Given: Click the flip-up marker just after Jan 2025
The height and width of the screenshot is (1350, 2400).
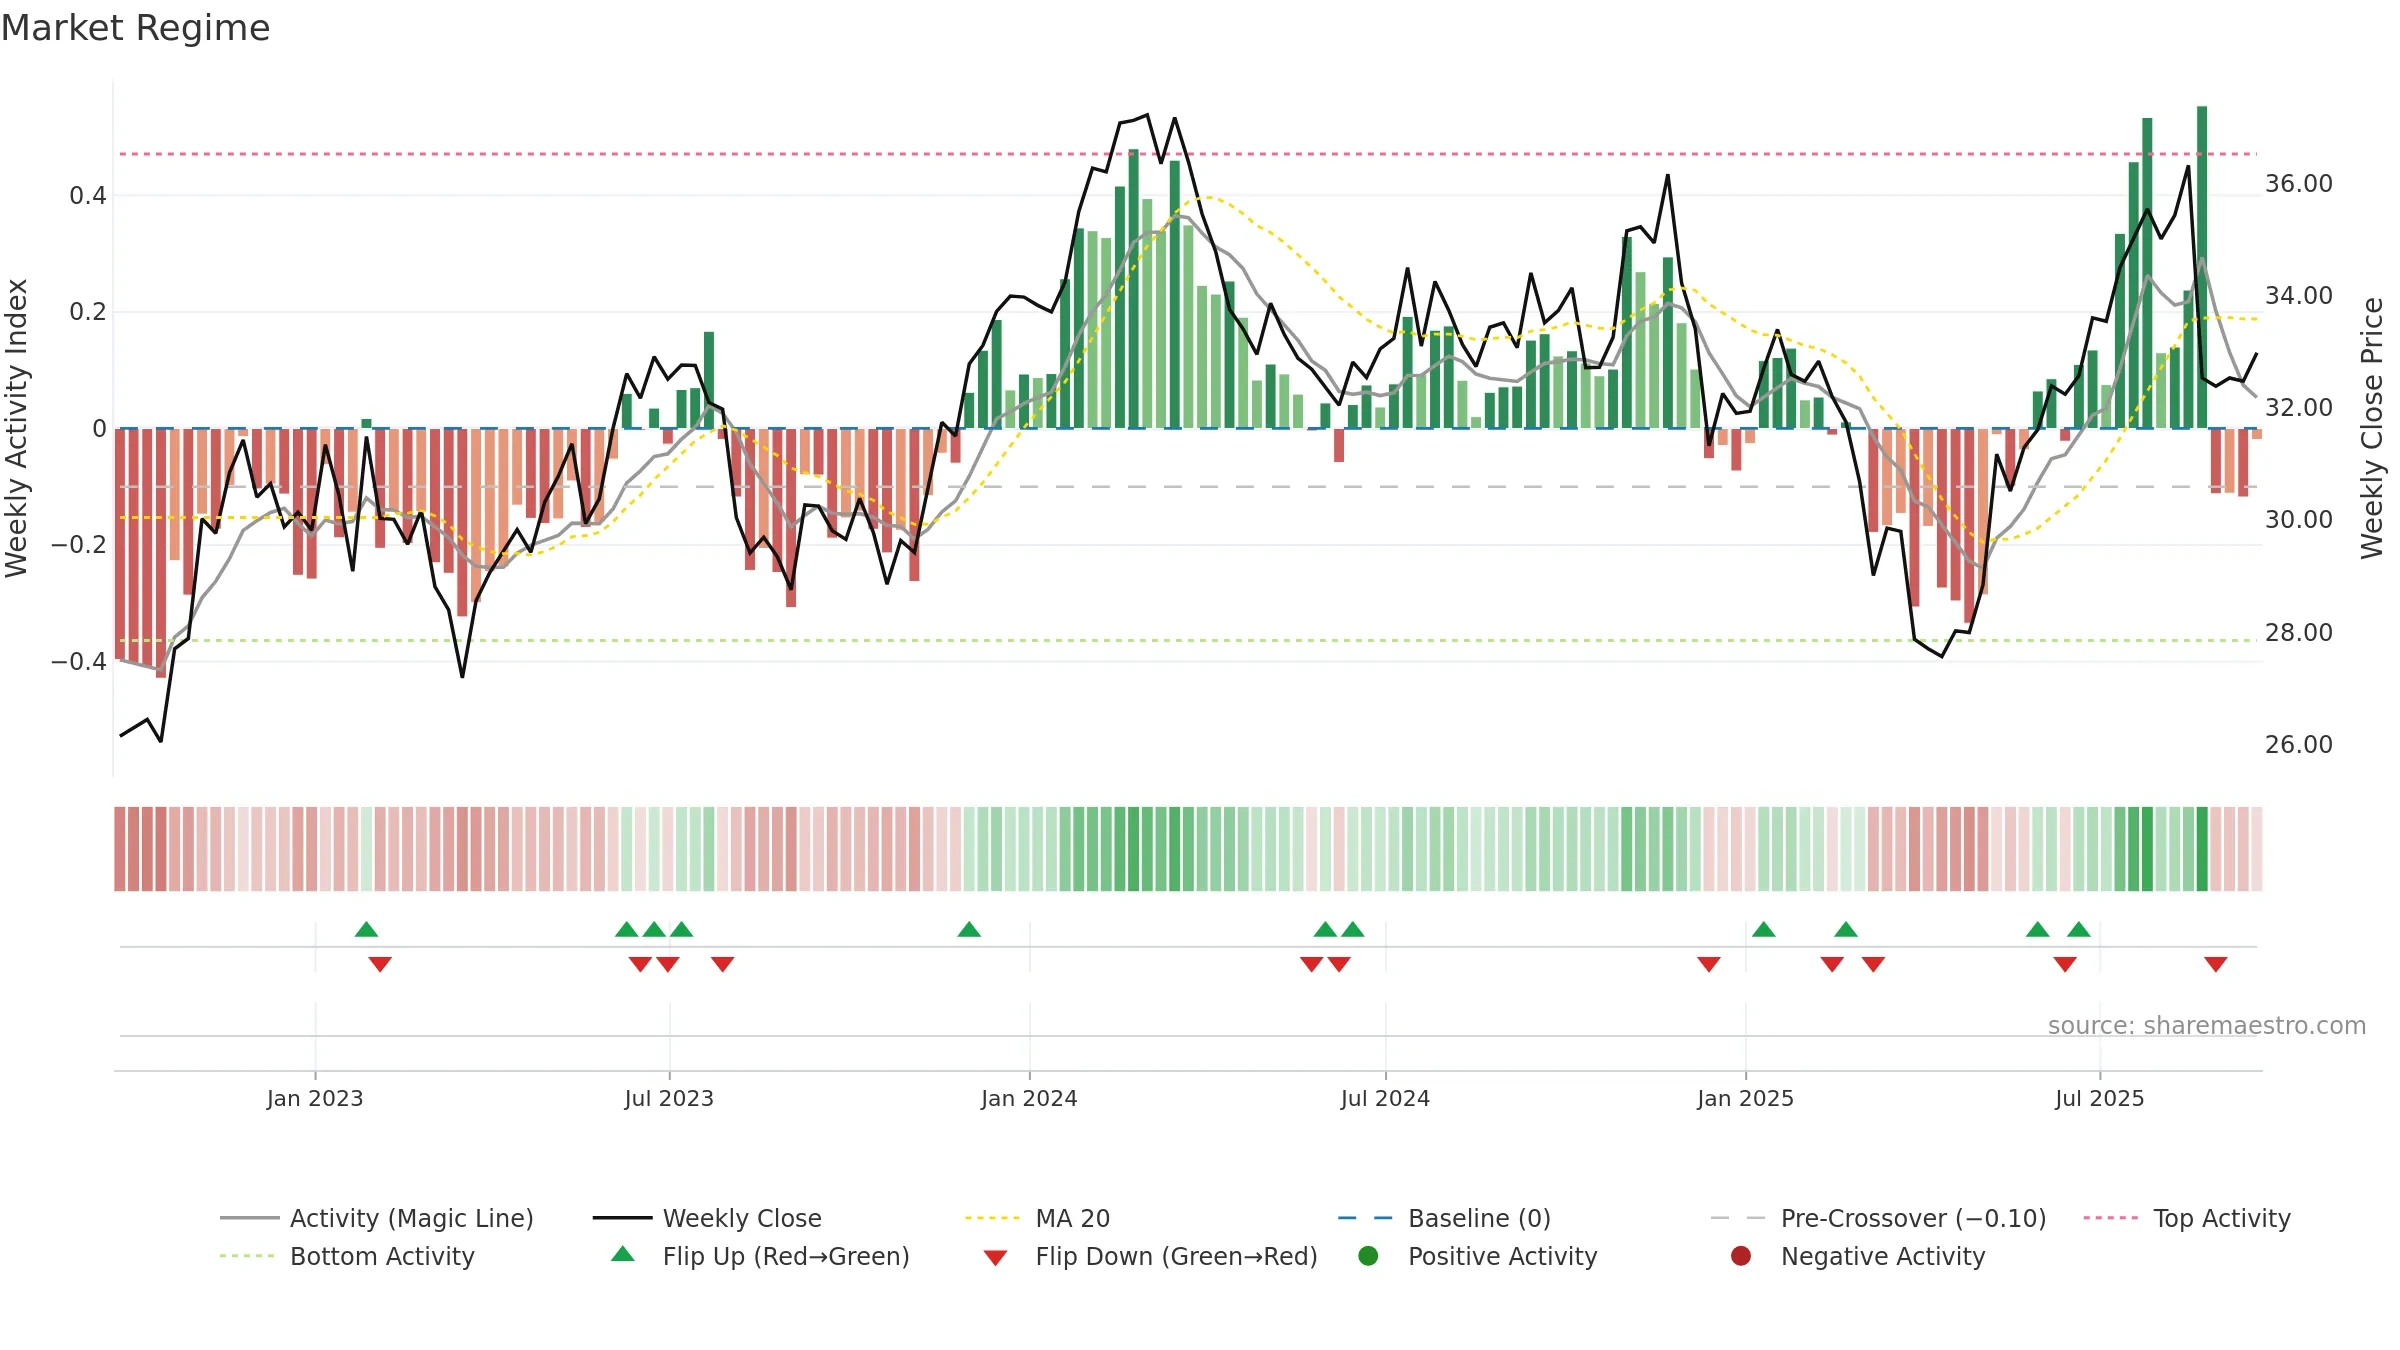Looking at the screenshot, I should [x=1764, y=929].
